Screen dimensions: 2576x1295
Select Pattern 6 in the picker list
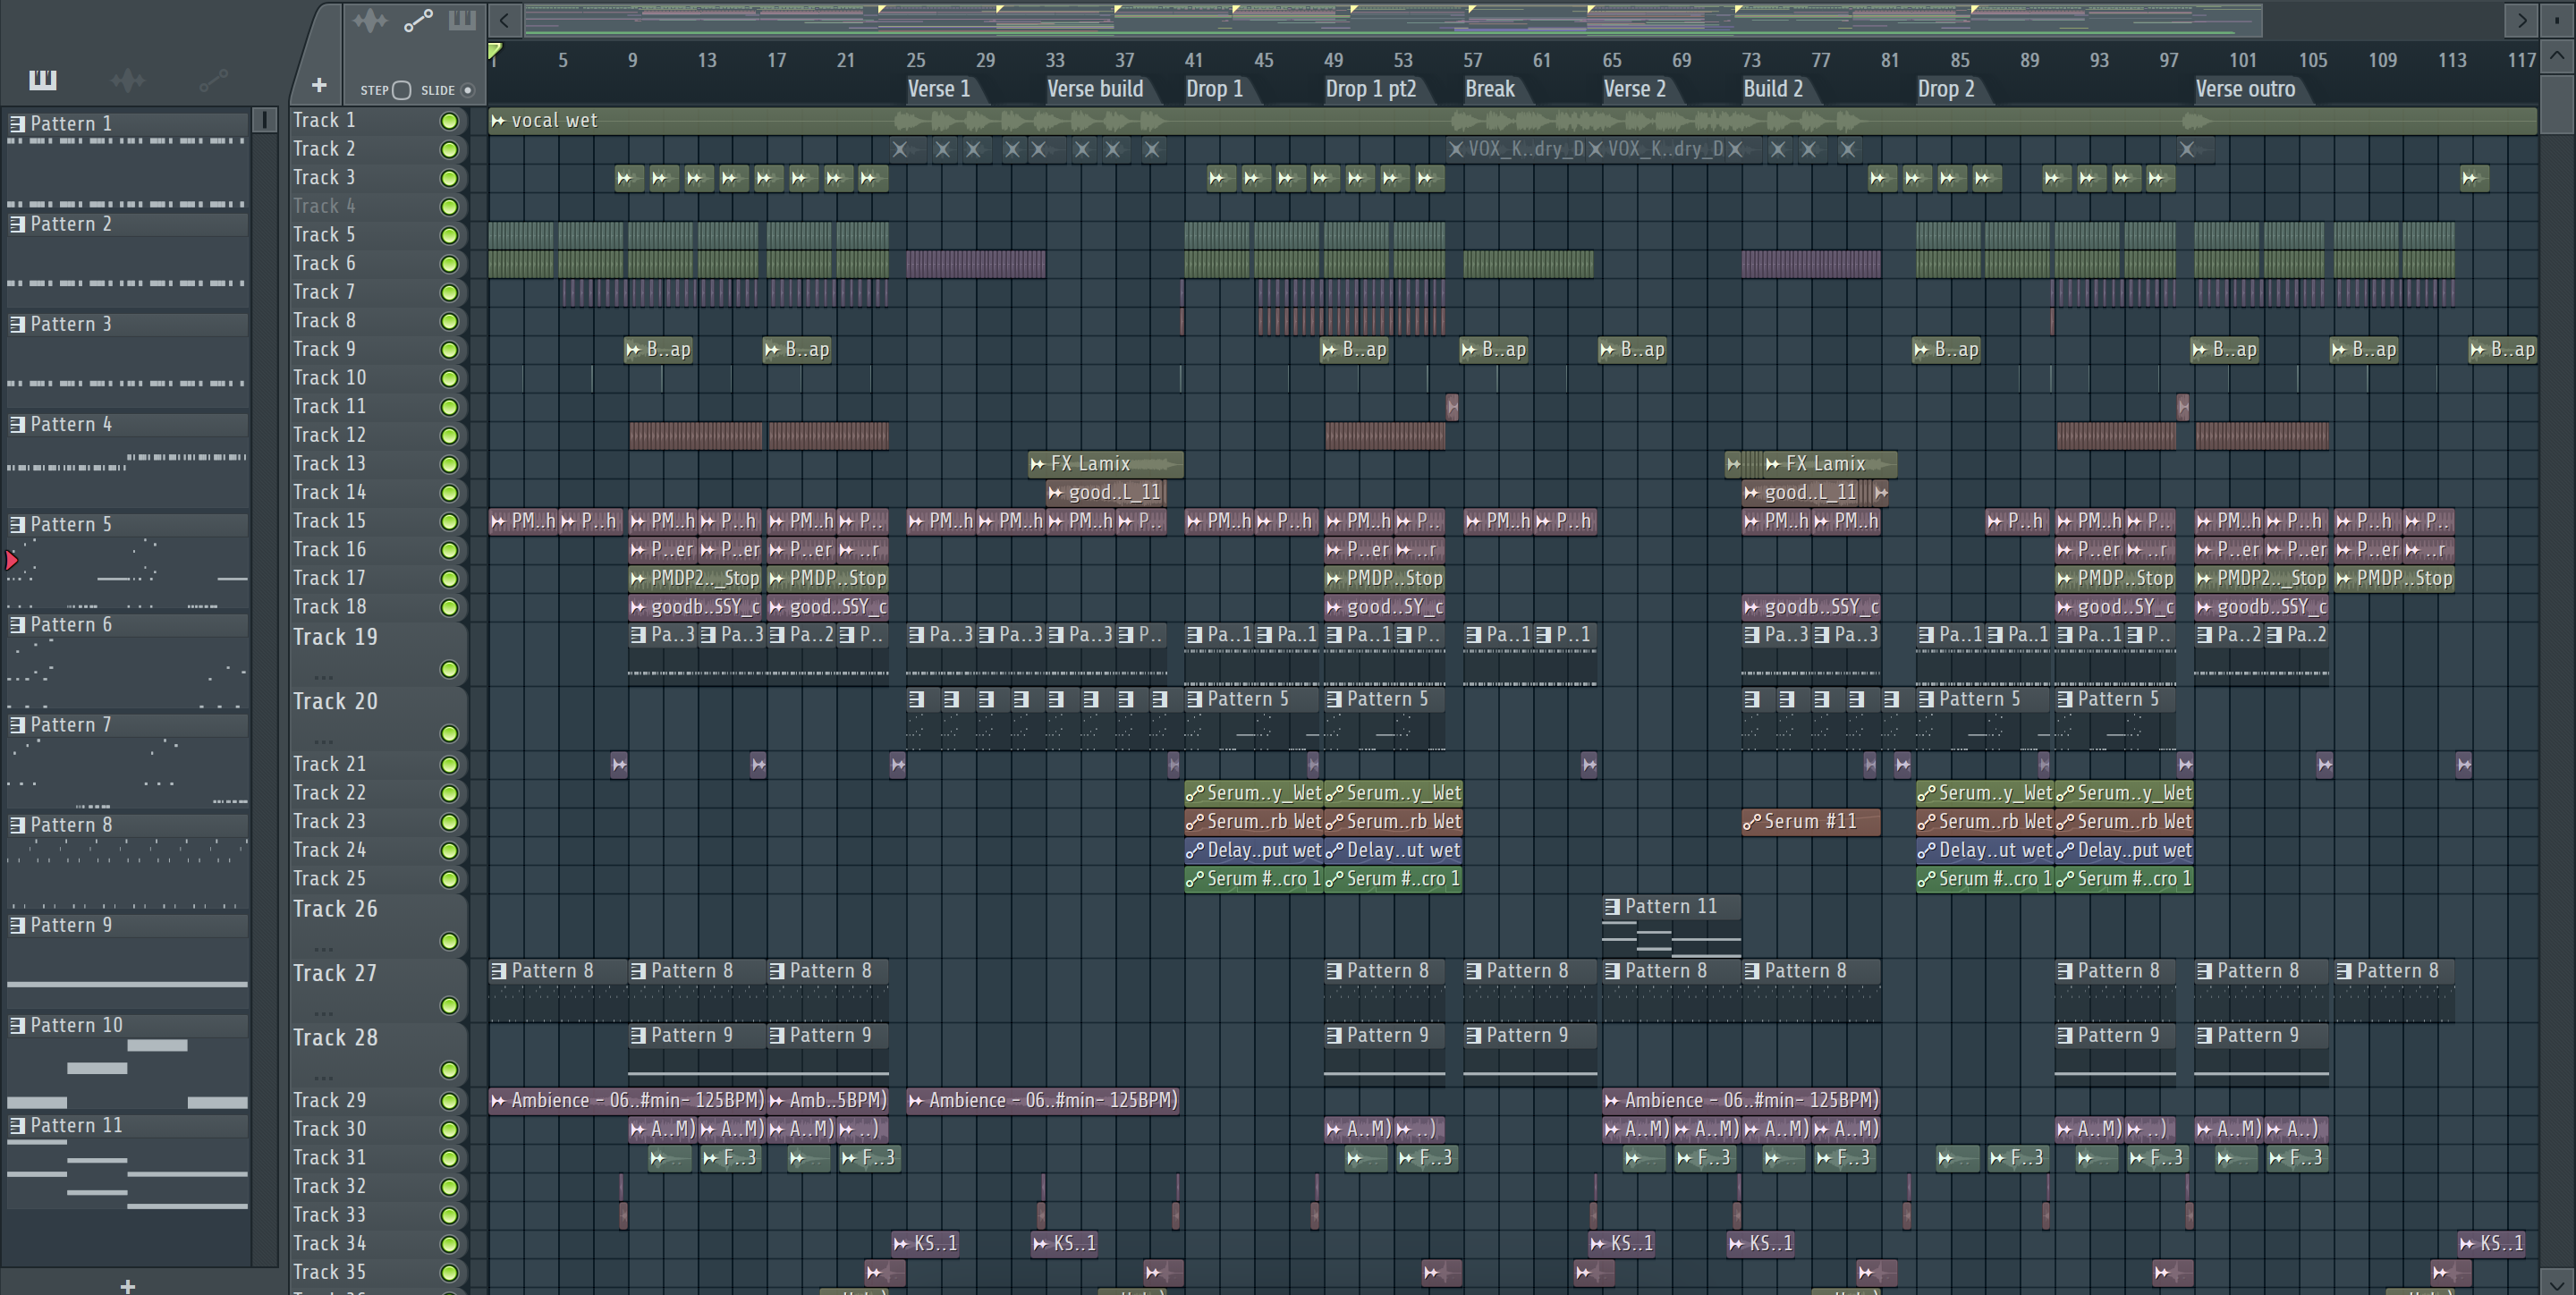128,625
